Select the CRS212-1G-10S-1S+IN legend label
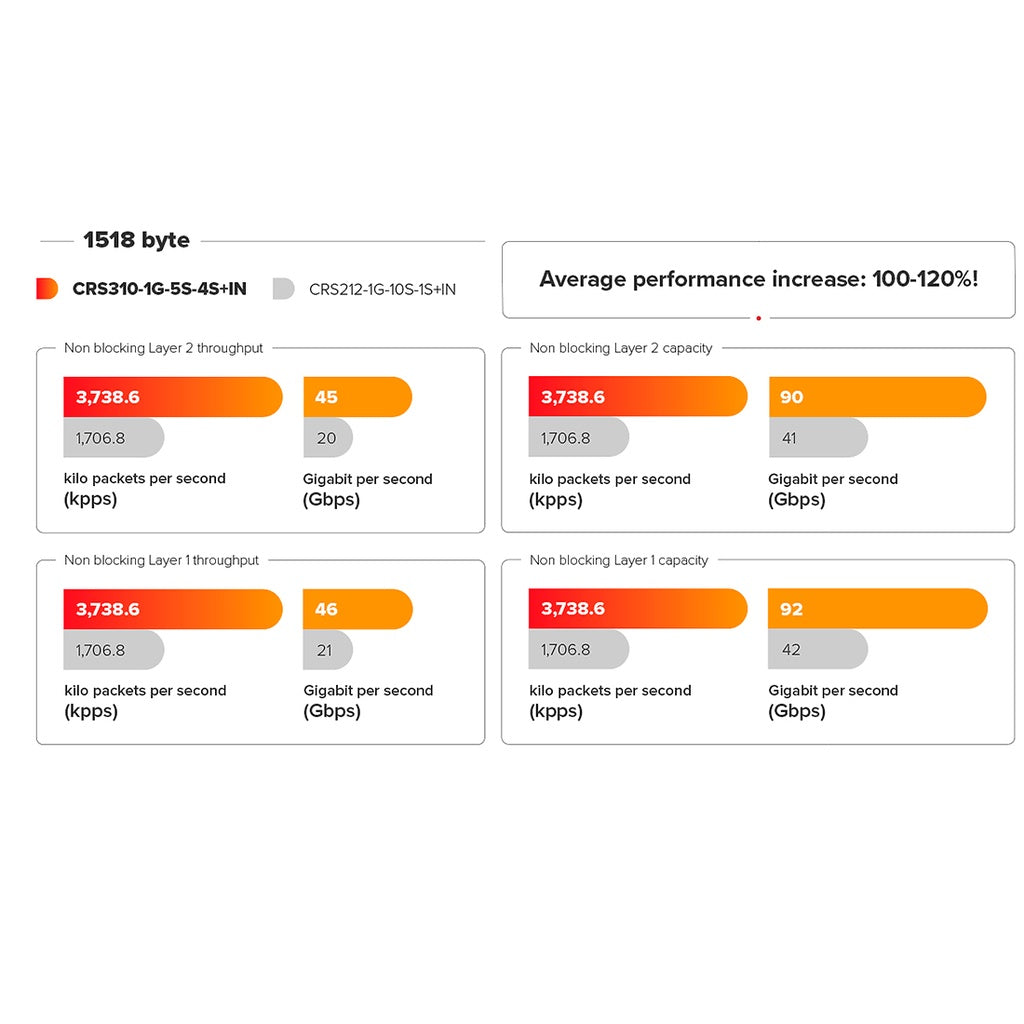Image resolution: width=1024 pixels, height=1024 pixels. click(382, 290)
